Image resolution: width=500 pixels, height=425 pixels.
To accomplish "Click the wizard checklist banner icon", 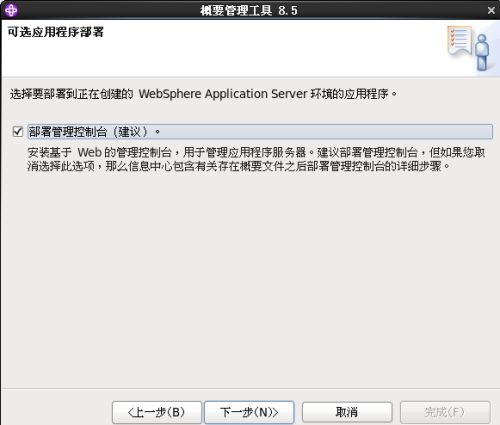I will tap(469, 48).
